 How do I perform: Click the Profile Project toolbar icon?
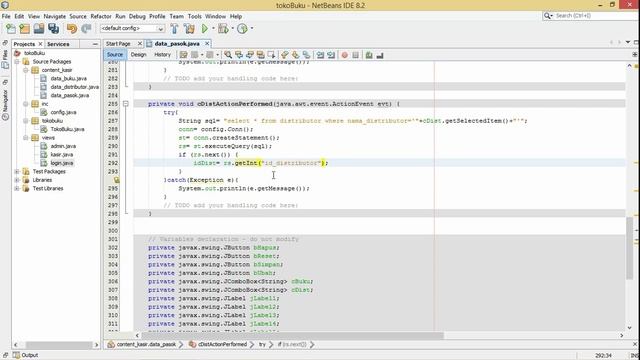point(242,29)
